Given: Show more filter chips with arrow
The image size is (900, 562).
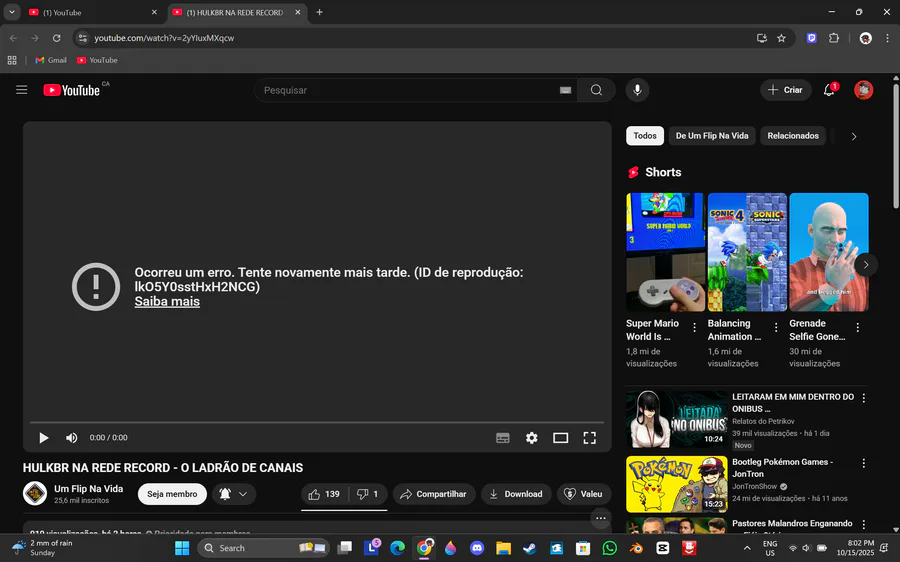Looking at the screenshot, I should click(854, 137).
